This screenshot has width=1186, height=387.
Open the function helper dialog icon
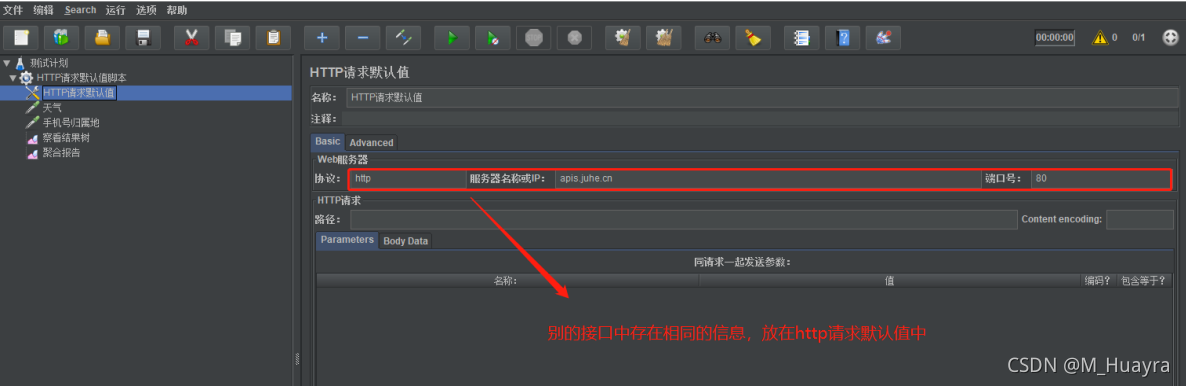coord(802,38)
